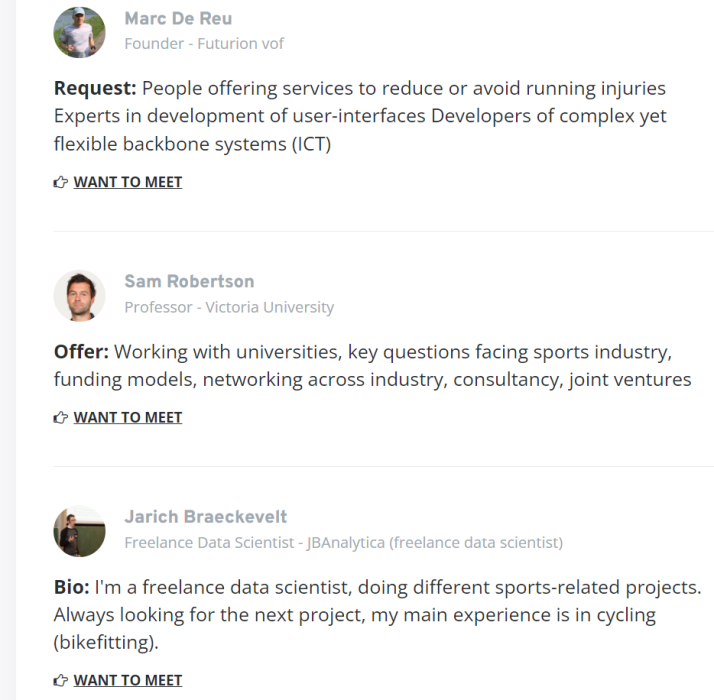
Task: Click the bikefitting text in Jarich's bio
Action: tap(106, 643)
